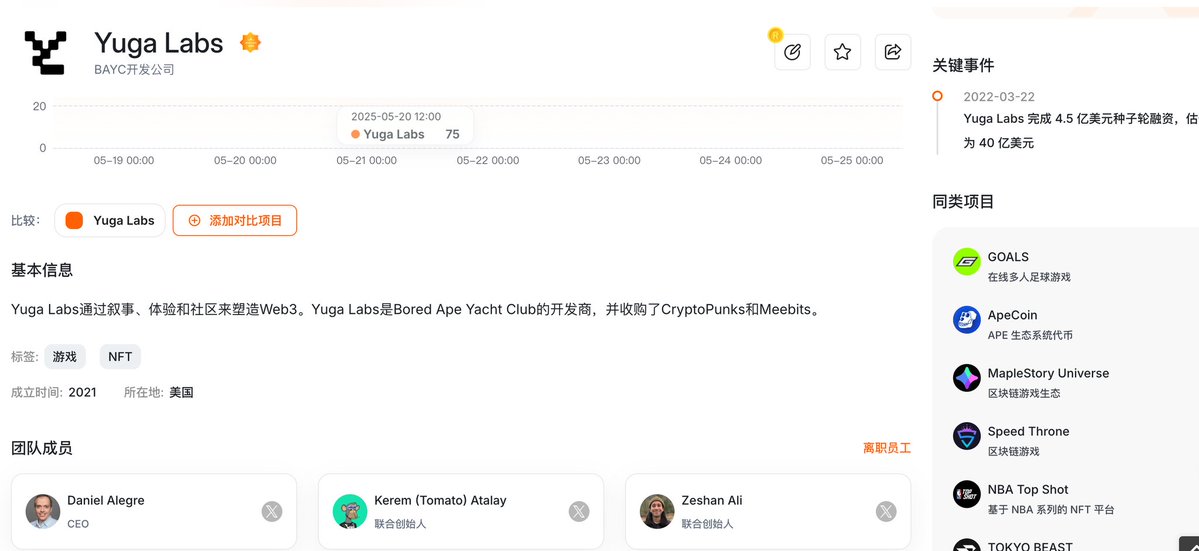Screen dimensions: 1199x551
Task: Click the 同类项目 section heading
Action: coord(963,202)
